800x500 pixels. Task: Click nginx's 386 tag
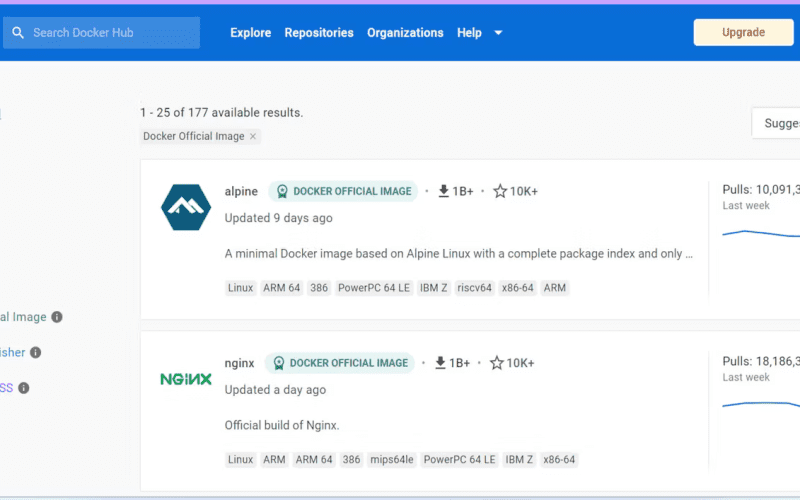[x=351, y=460]
